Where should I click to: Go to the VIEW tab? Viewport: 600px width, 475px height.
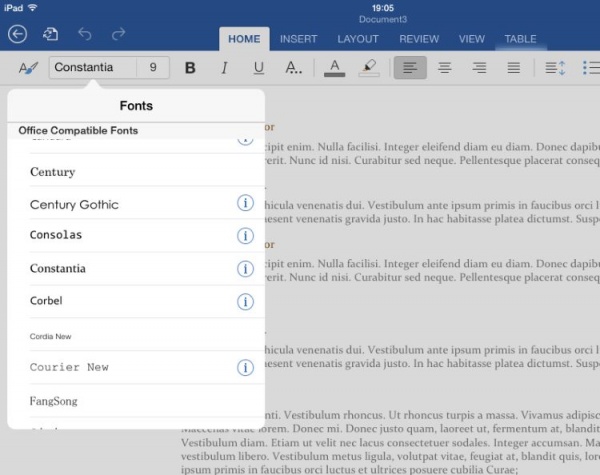coord(472,39)
